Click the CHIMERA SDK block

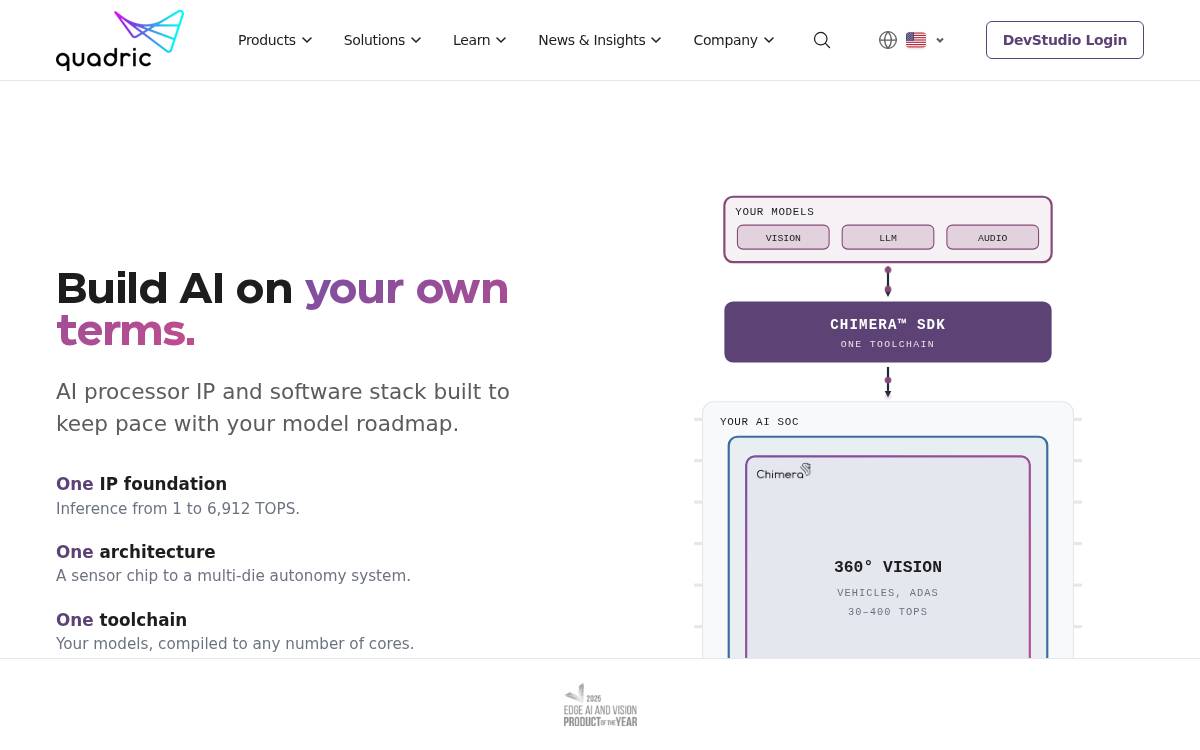point(888,332)
